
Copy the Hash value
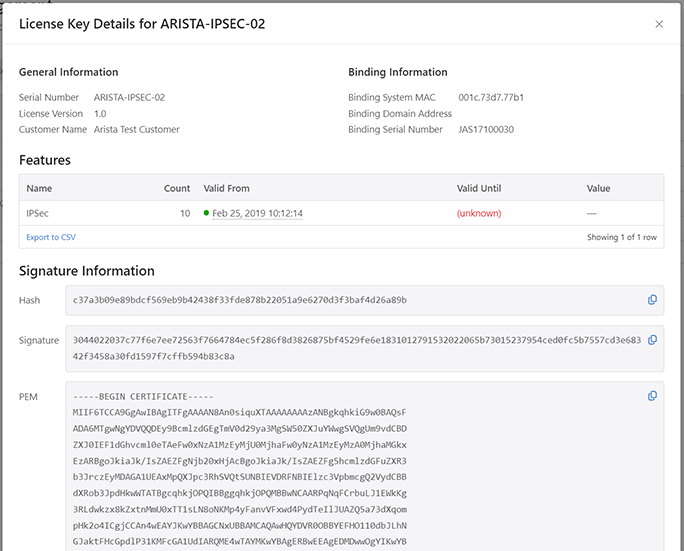[x=652, y=300]
